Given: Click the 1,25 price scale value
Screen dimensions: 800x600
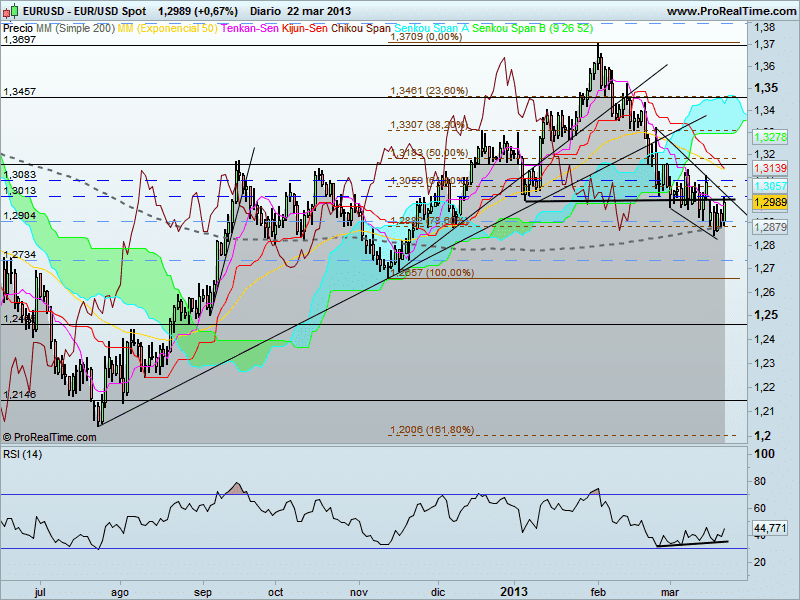Looking at the screenshot, I should coord(766,315).
